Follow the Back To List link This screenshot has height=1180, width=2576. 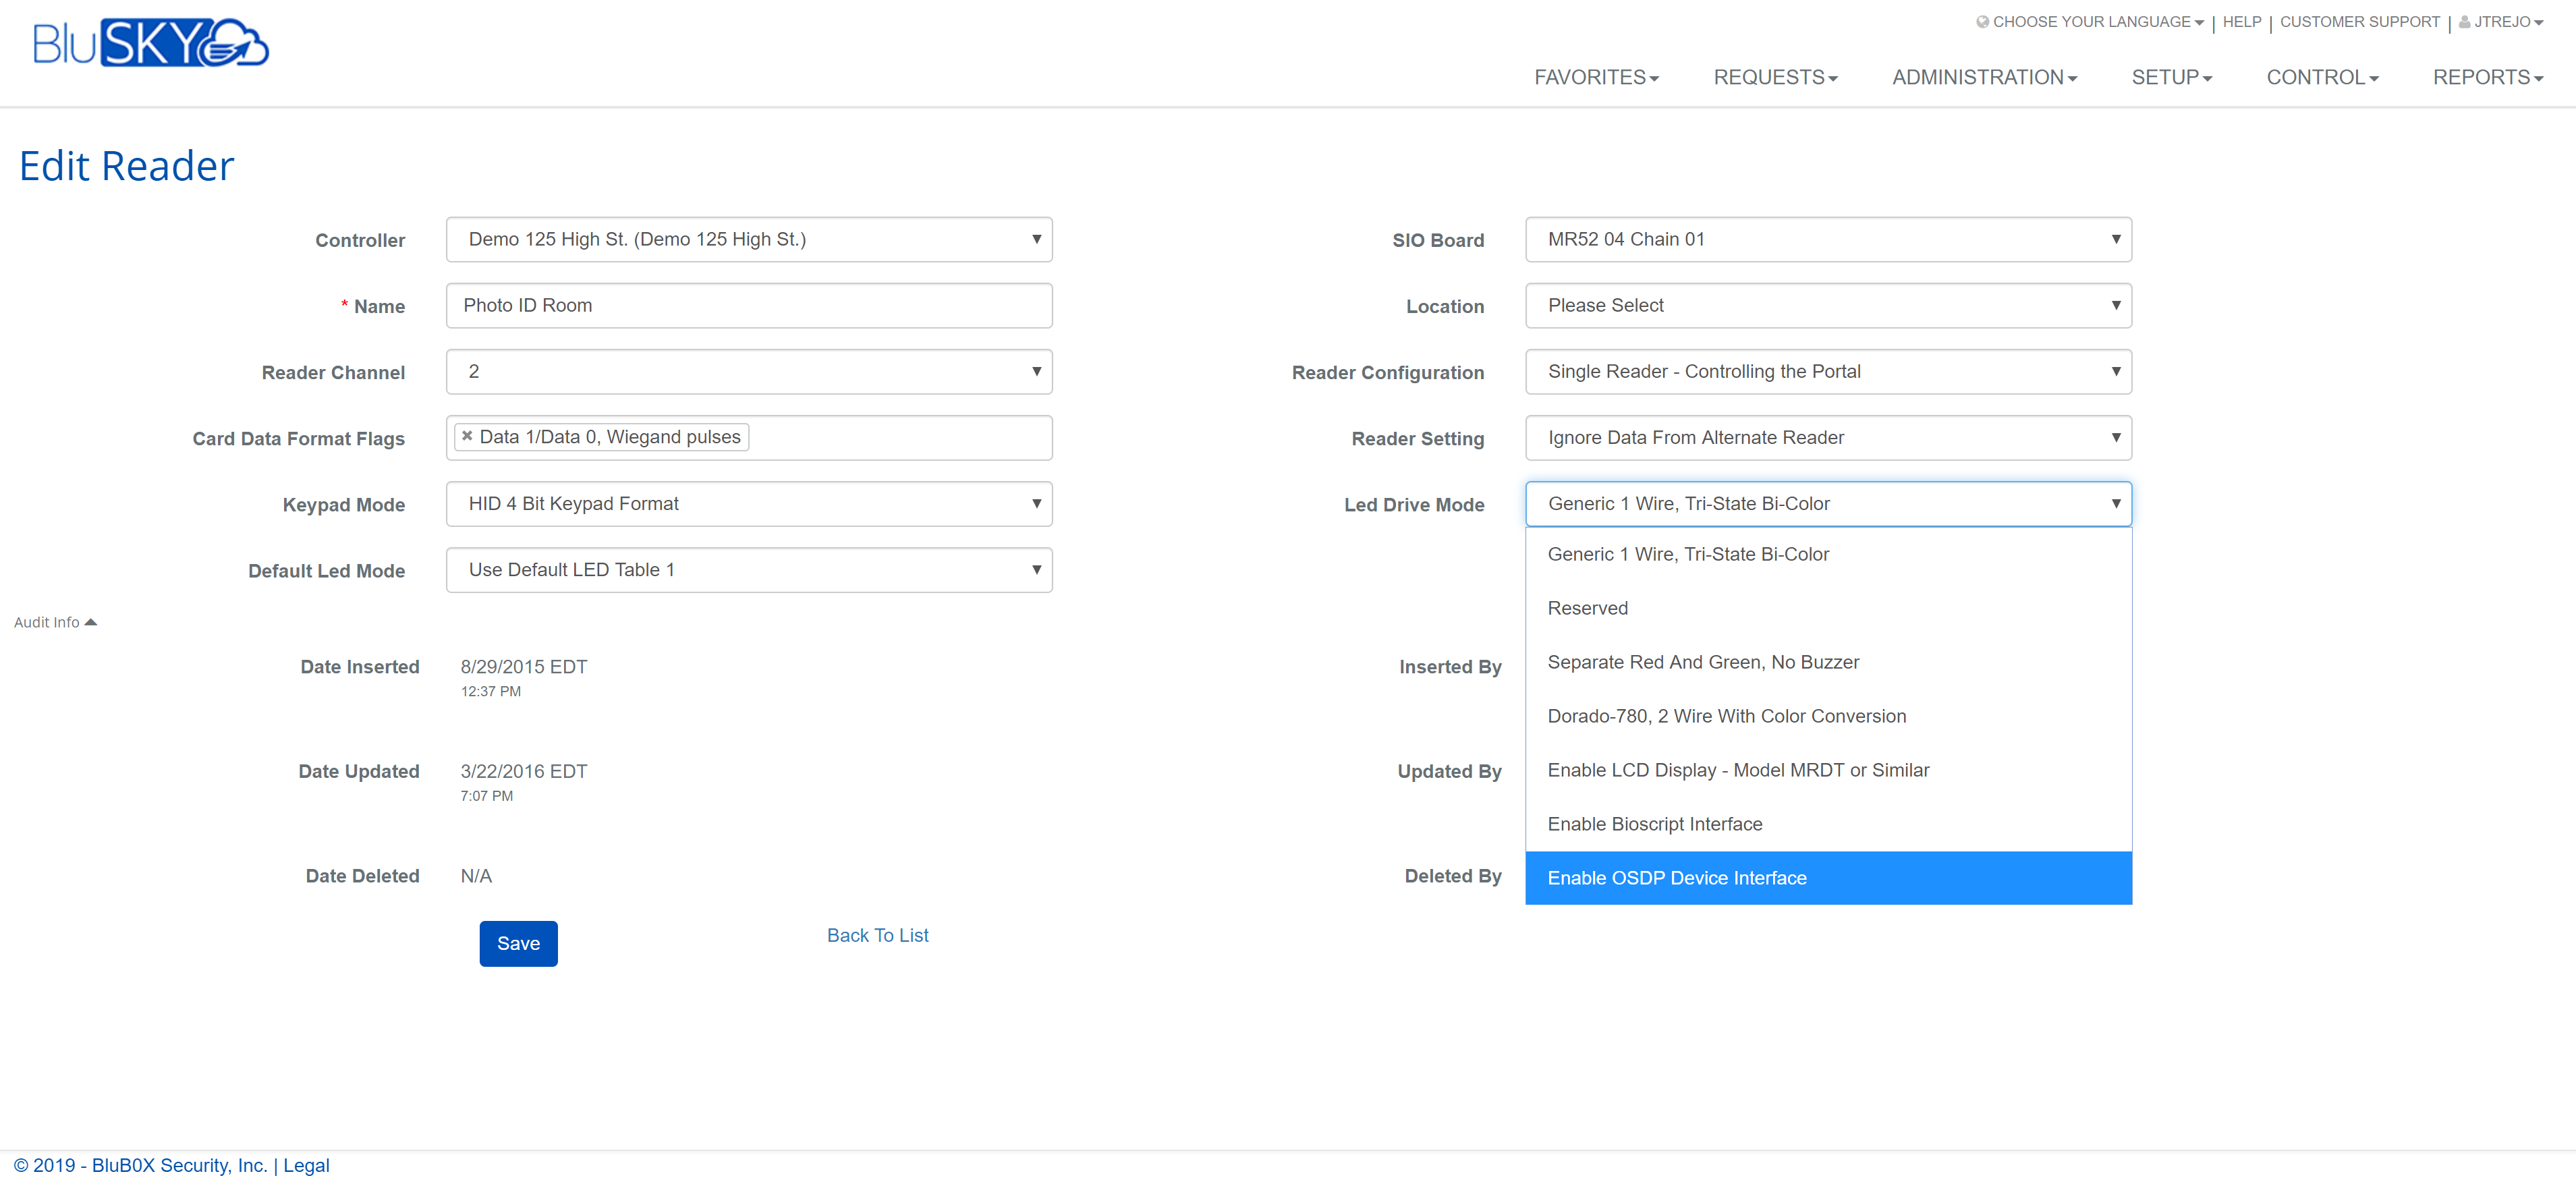click(877, 935)
